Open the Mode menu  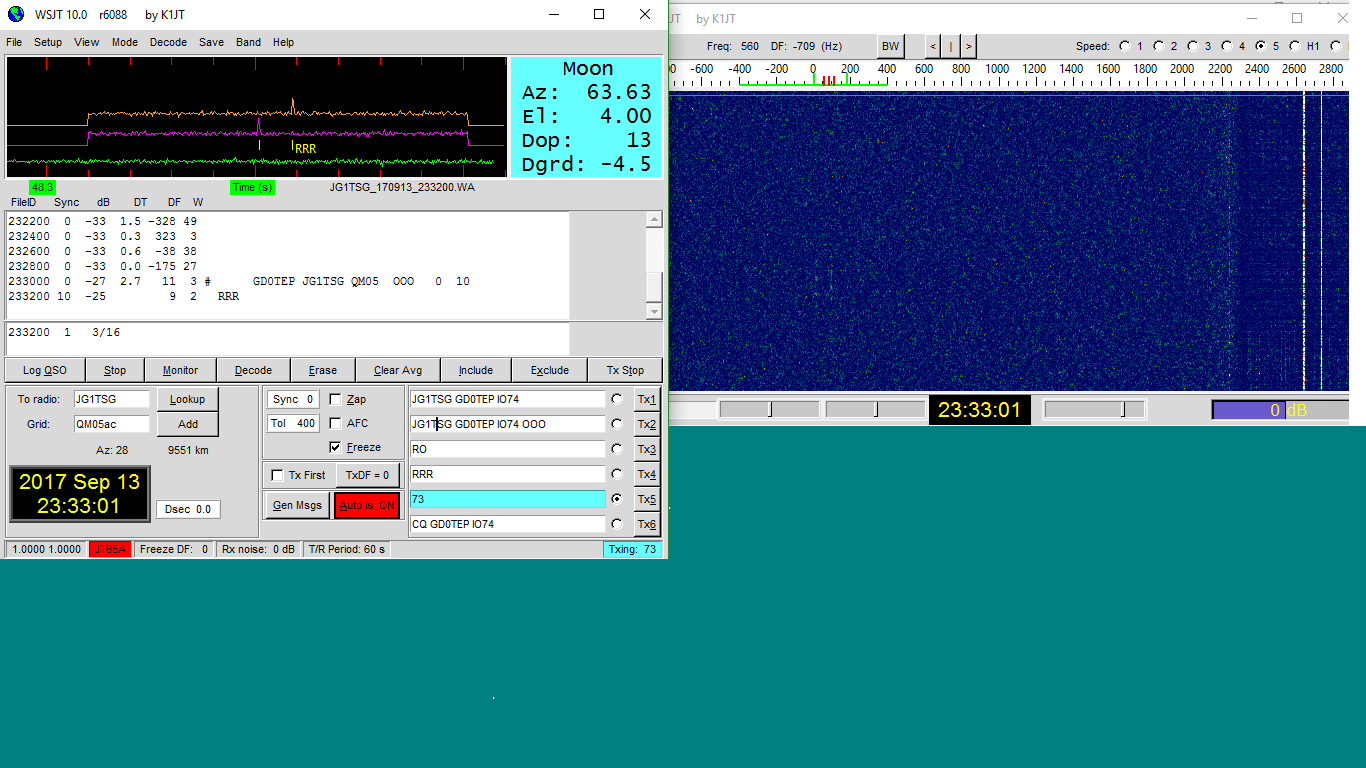125,42
